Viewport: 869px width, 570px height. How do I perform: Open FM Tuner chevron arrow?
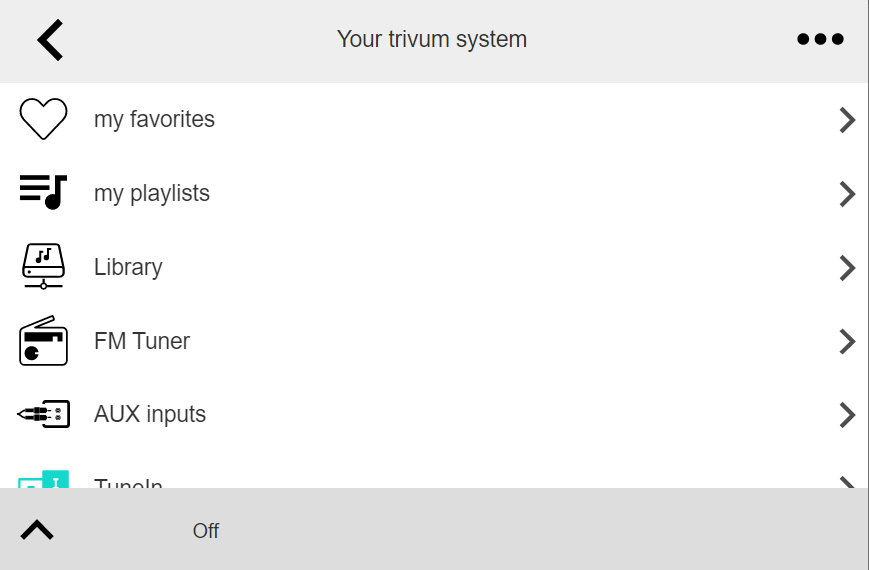pyautogui.click(x=847, y=342)
